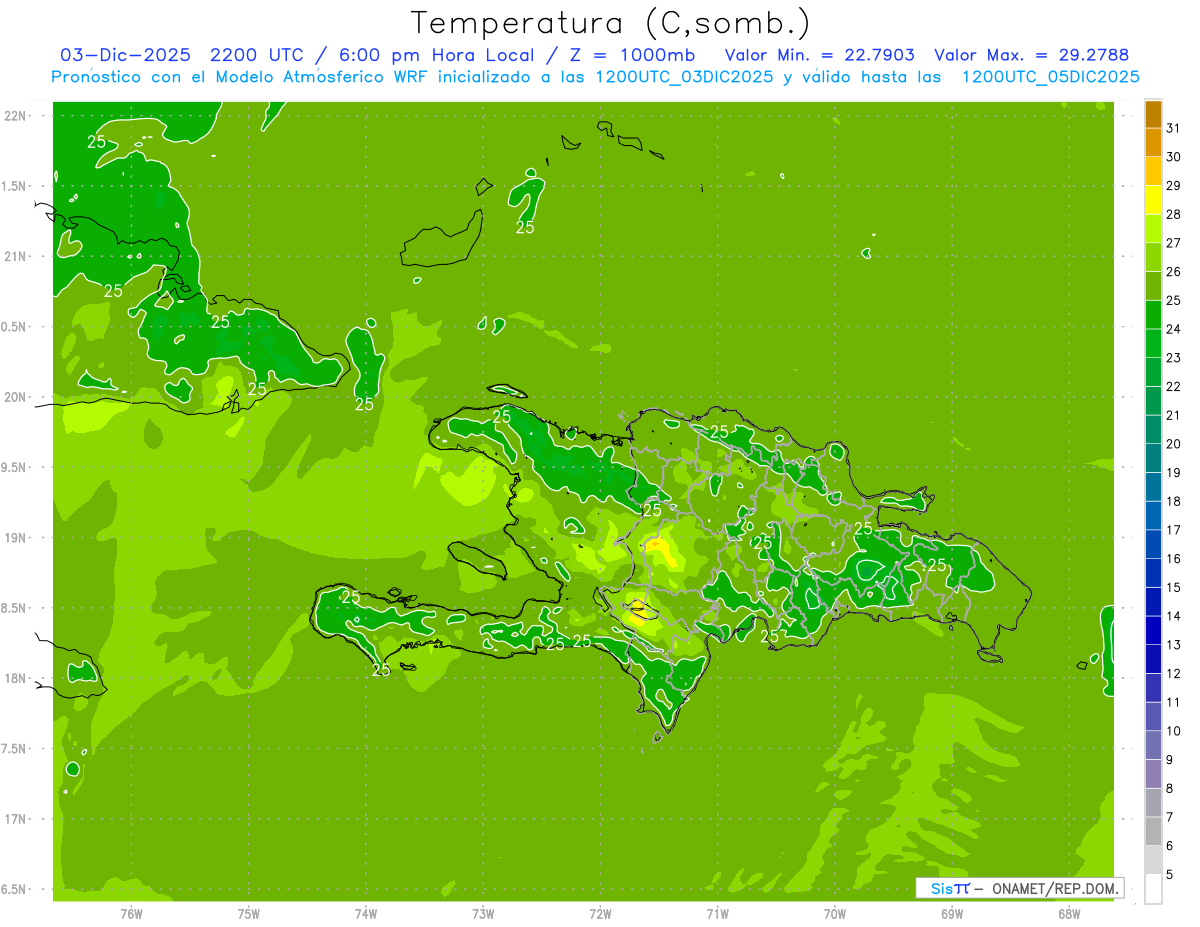Click the colorbar swatch between 29 and 30

pos(1153,171)
